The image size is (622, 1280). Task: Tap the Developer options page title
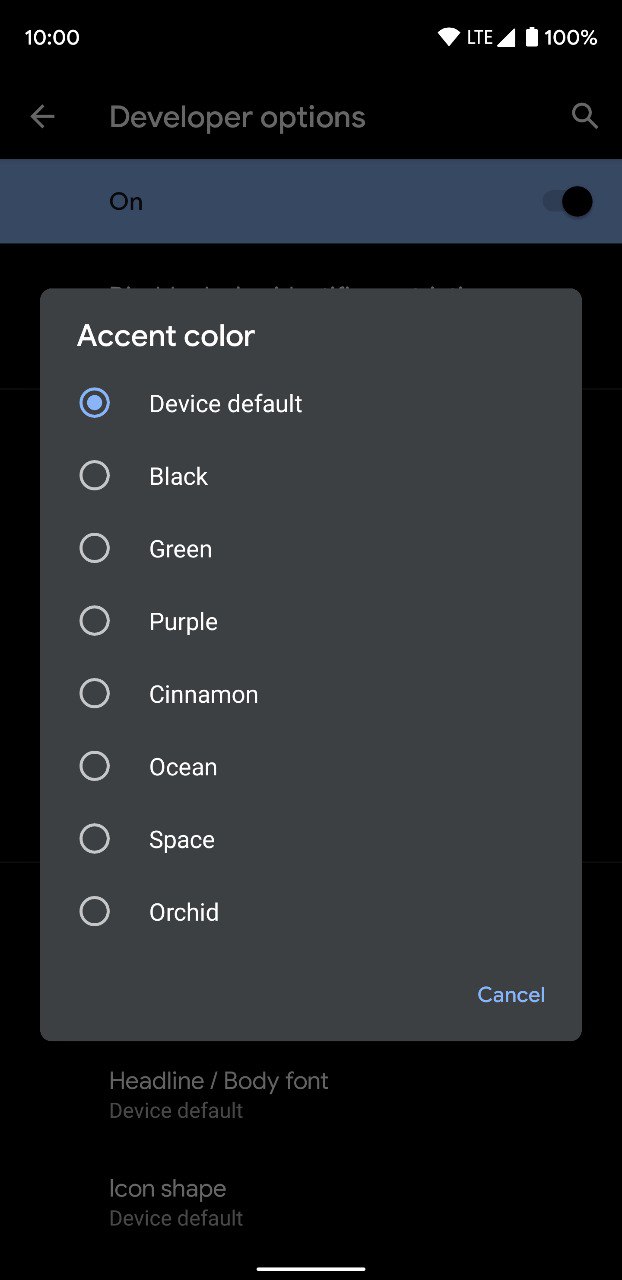click(x=237, y=117)
